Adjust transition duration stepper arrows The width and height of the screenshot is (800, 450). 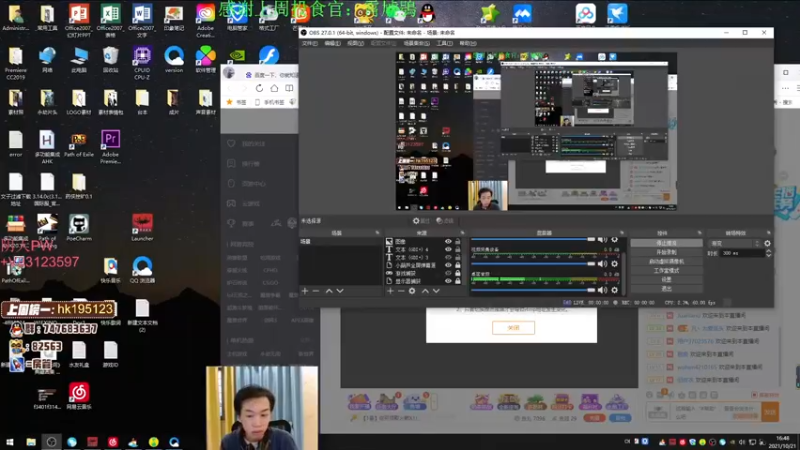tap(768, 253)
